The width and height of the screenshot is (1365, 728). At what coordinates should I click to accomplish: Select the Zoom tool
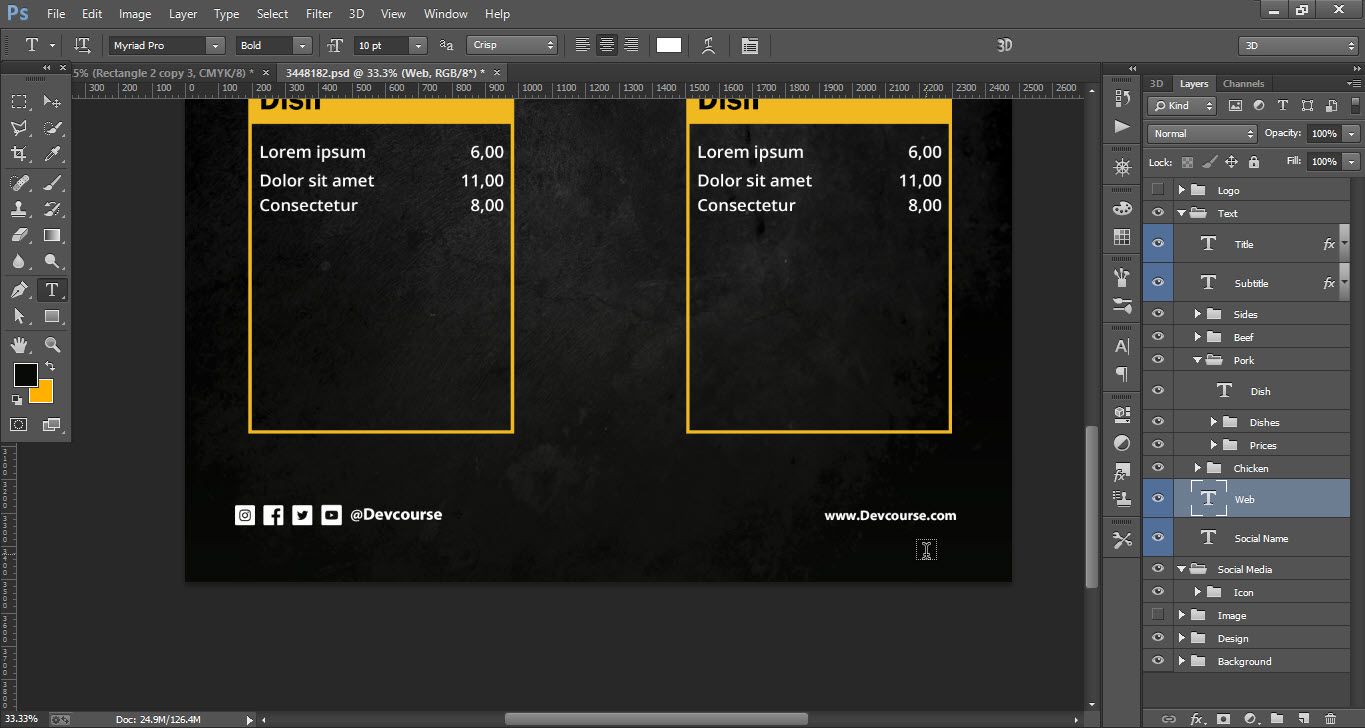pyautogui.click(x=52, y=345)
